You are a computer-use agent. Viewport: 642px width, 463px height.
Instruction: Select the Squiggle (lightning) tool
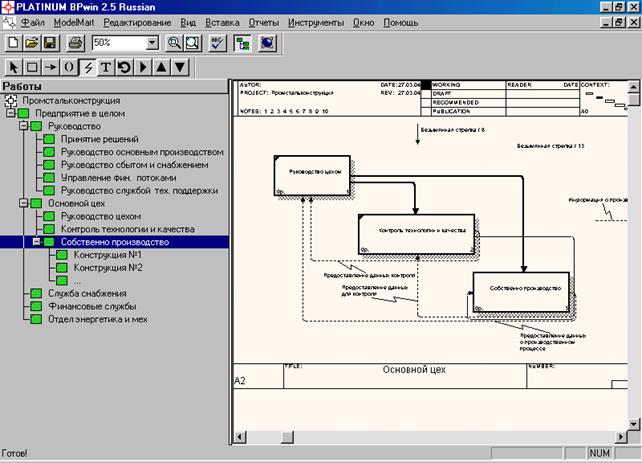(88, 67)
